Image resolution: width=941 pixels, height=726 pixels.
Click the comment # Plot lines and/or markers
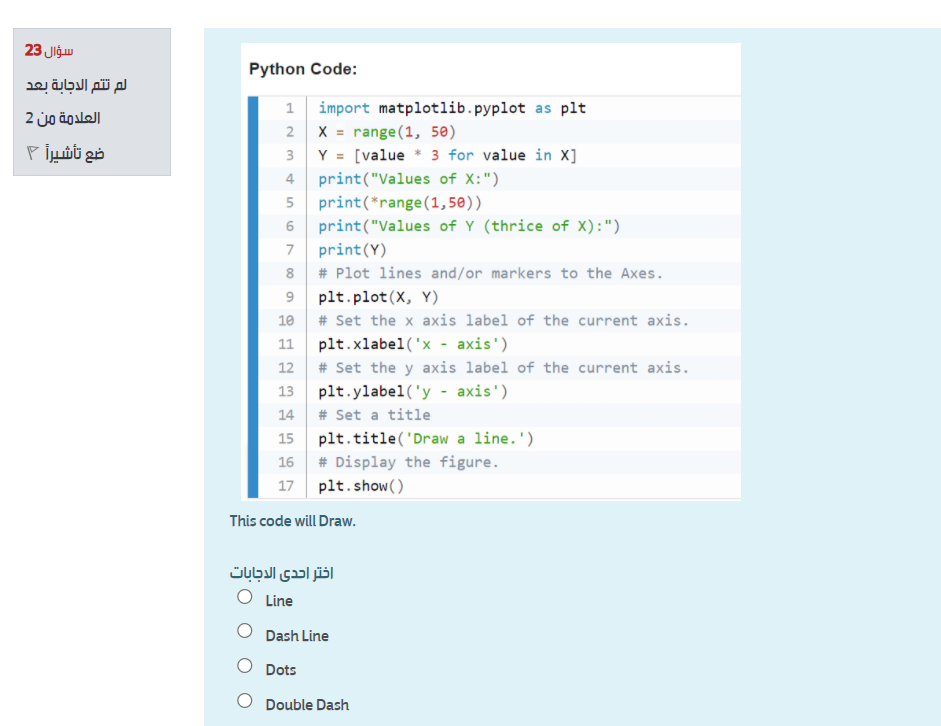490,274
